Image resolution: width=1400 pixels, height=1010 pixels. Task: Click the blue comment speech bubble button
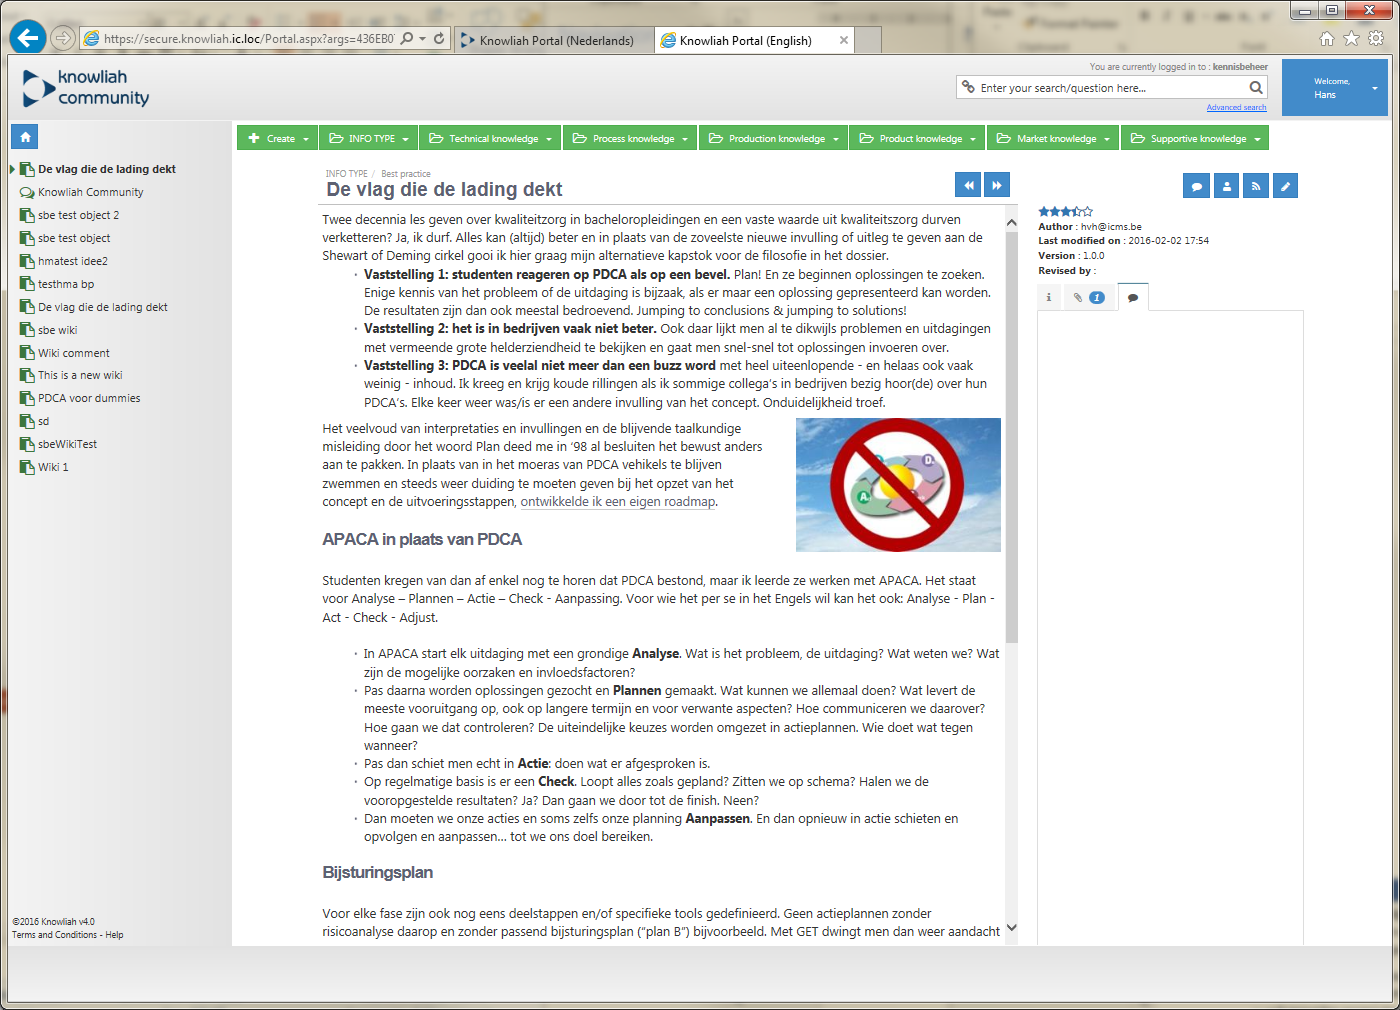(x=1196, y=186)
